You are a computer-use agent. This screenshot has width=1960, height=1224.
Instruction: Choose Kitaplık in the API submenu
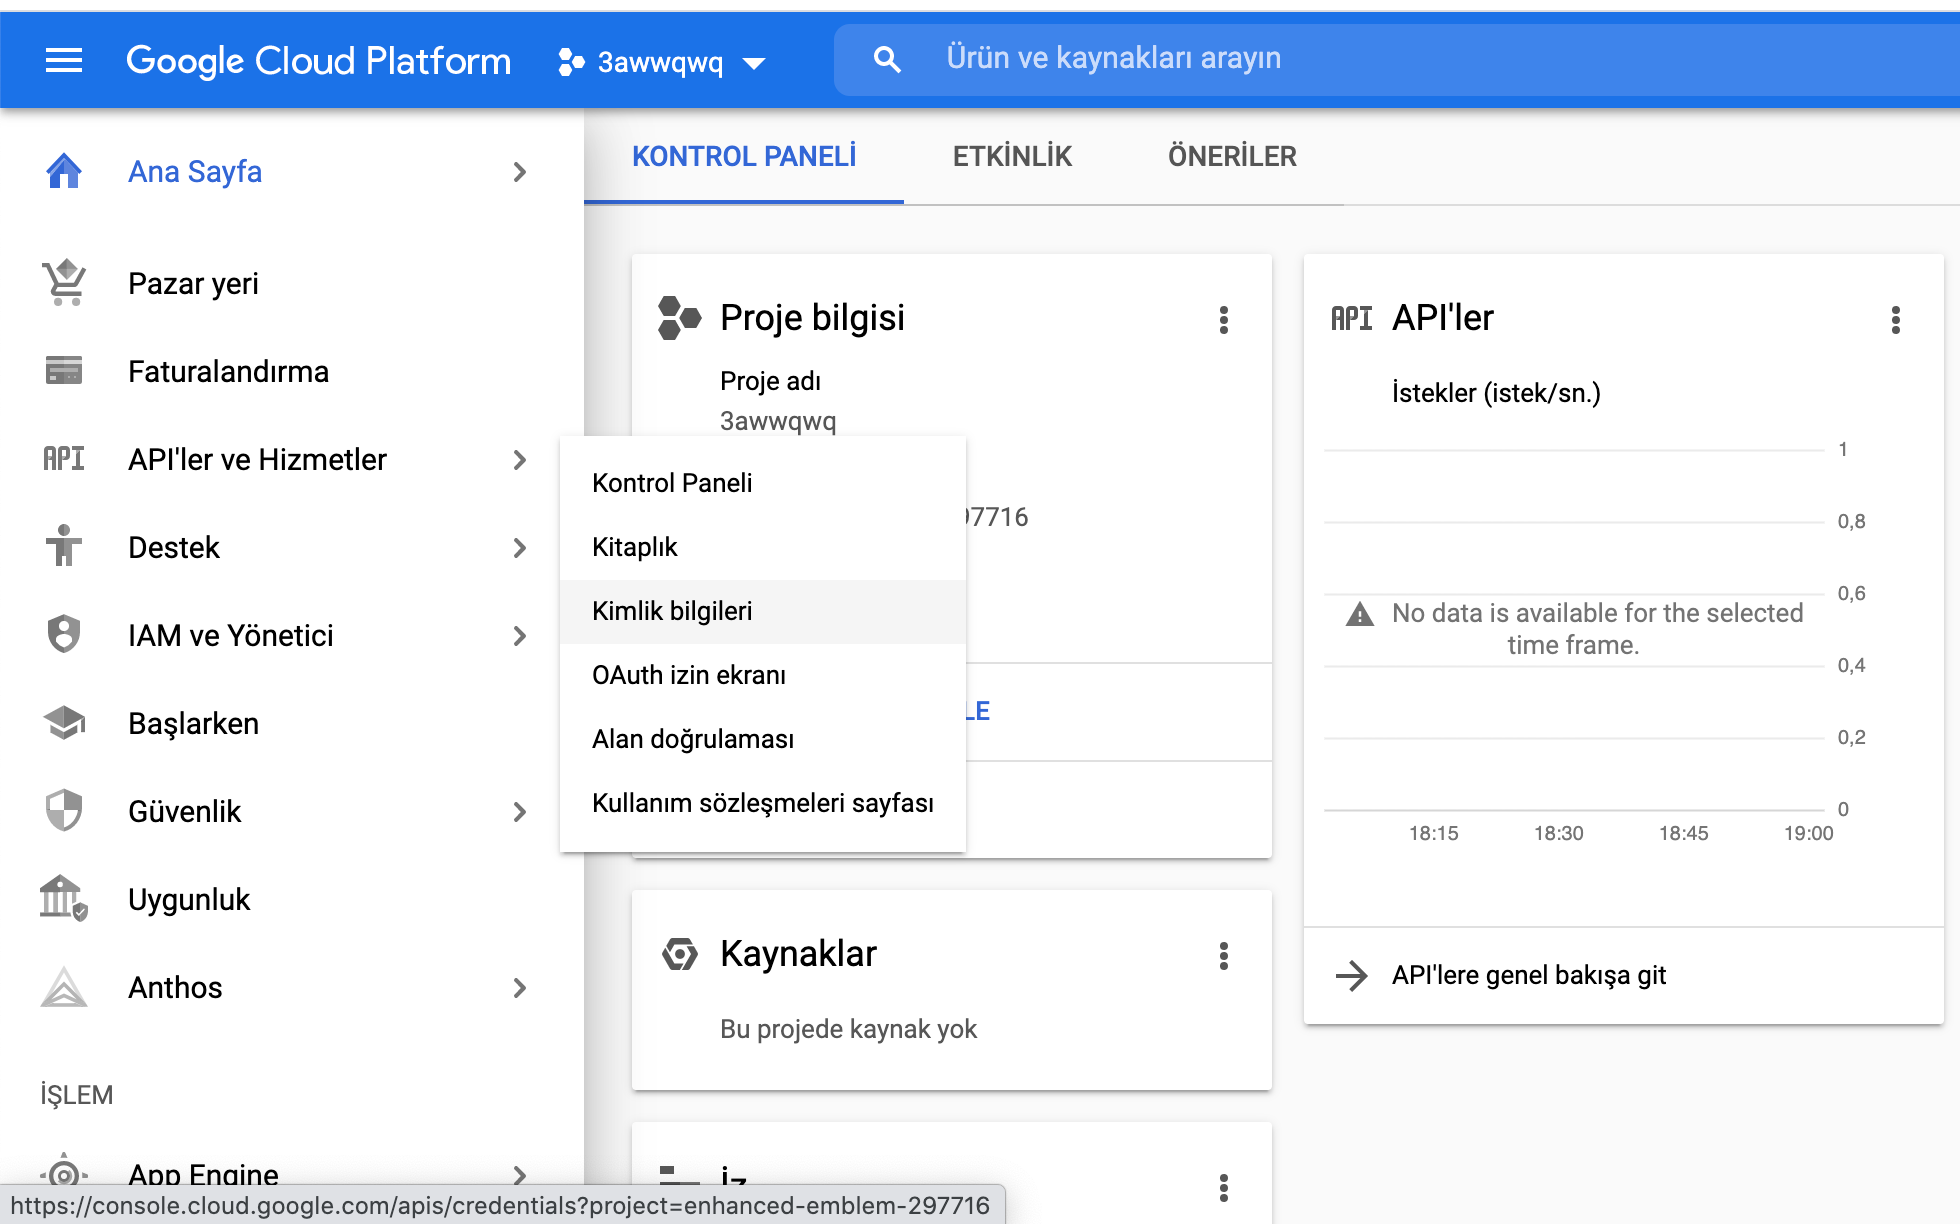(634, 547)
